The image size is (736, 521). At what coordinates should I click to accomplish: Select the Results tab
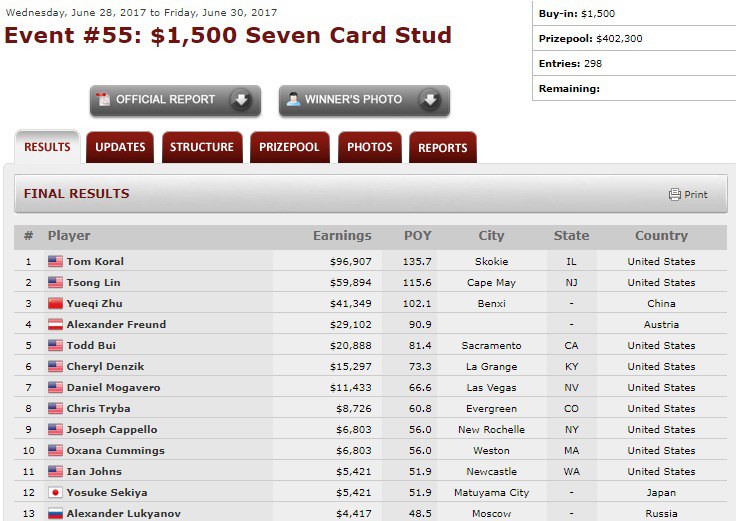[x=47, y=147]
